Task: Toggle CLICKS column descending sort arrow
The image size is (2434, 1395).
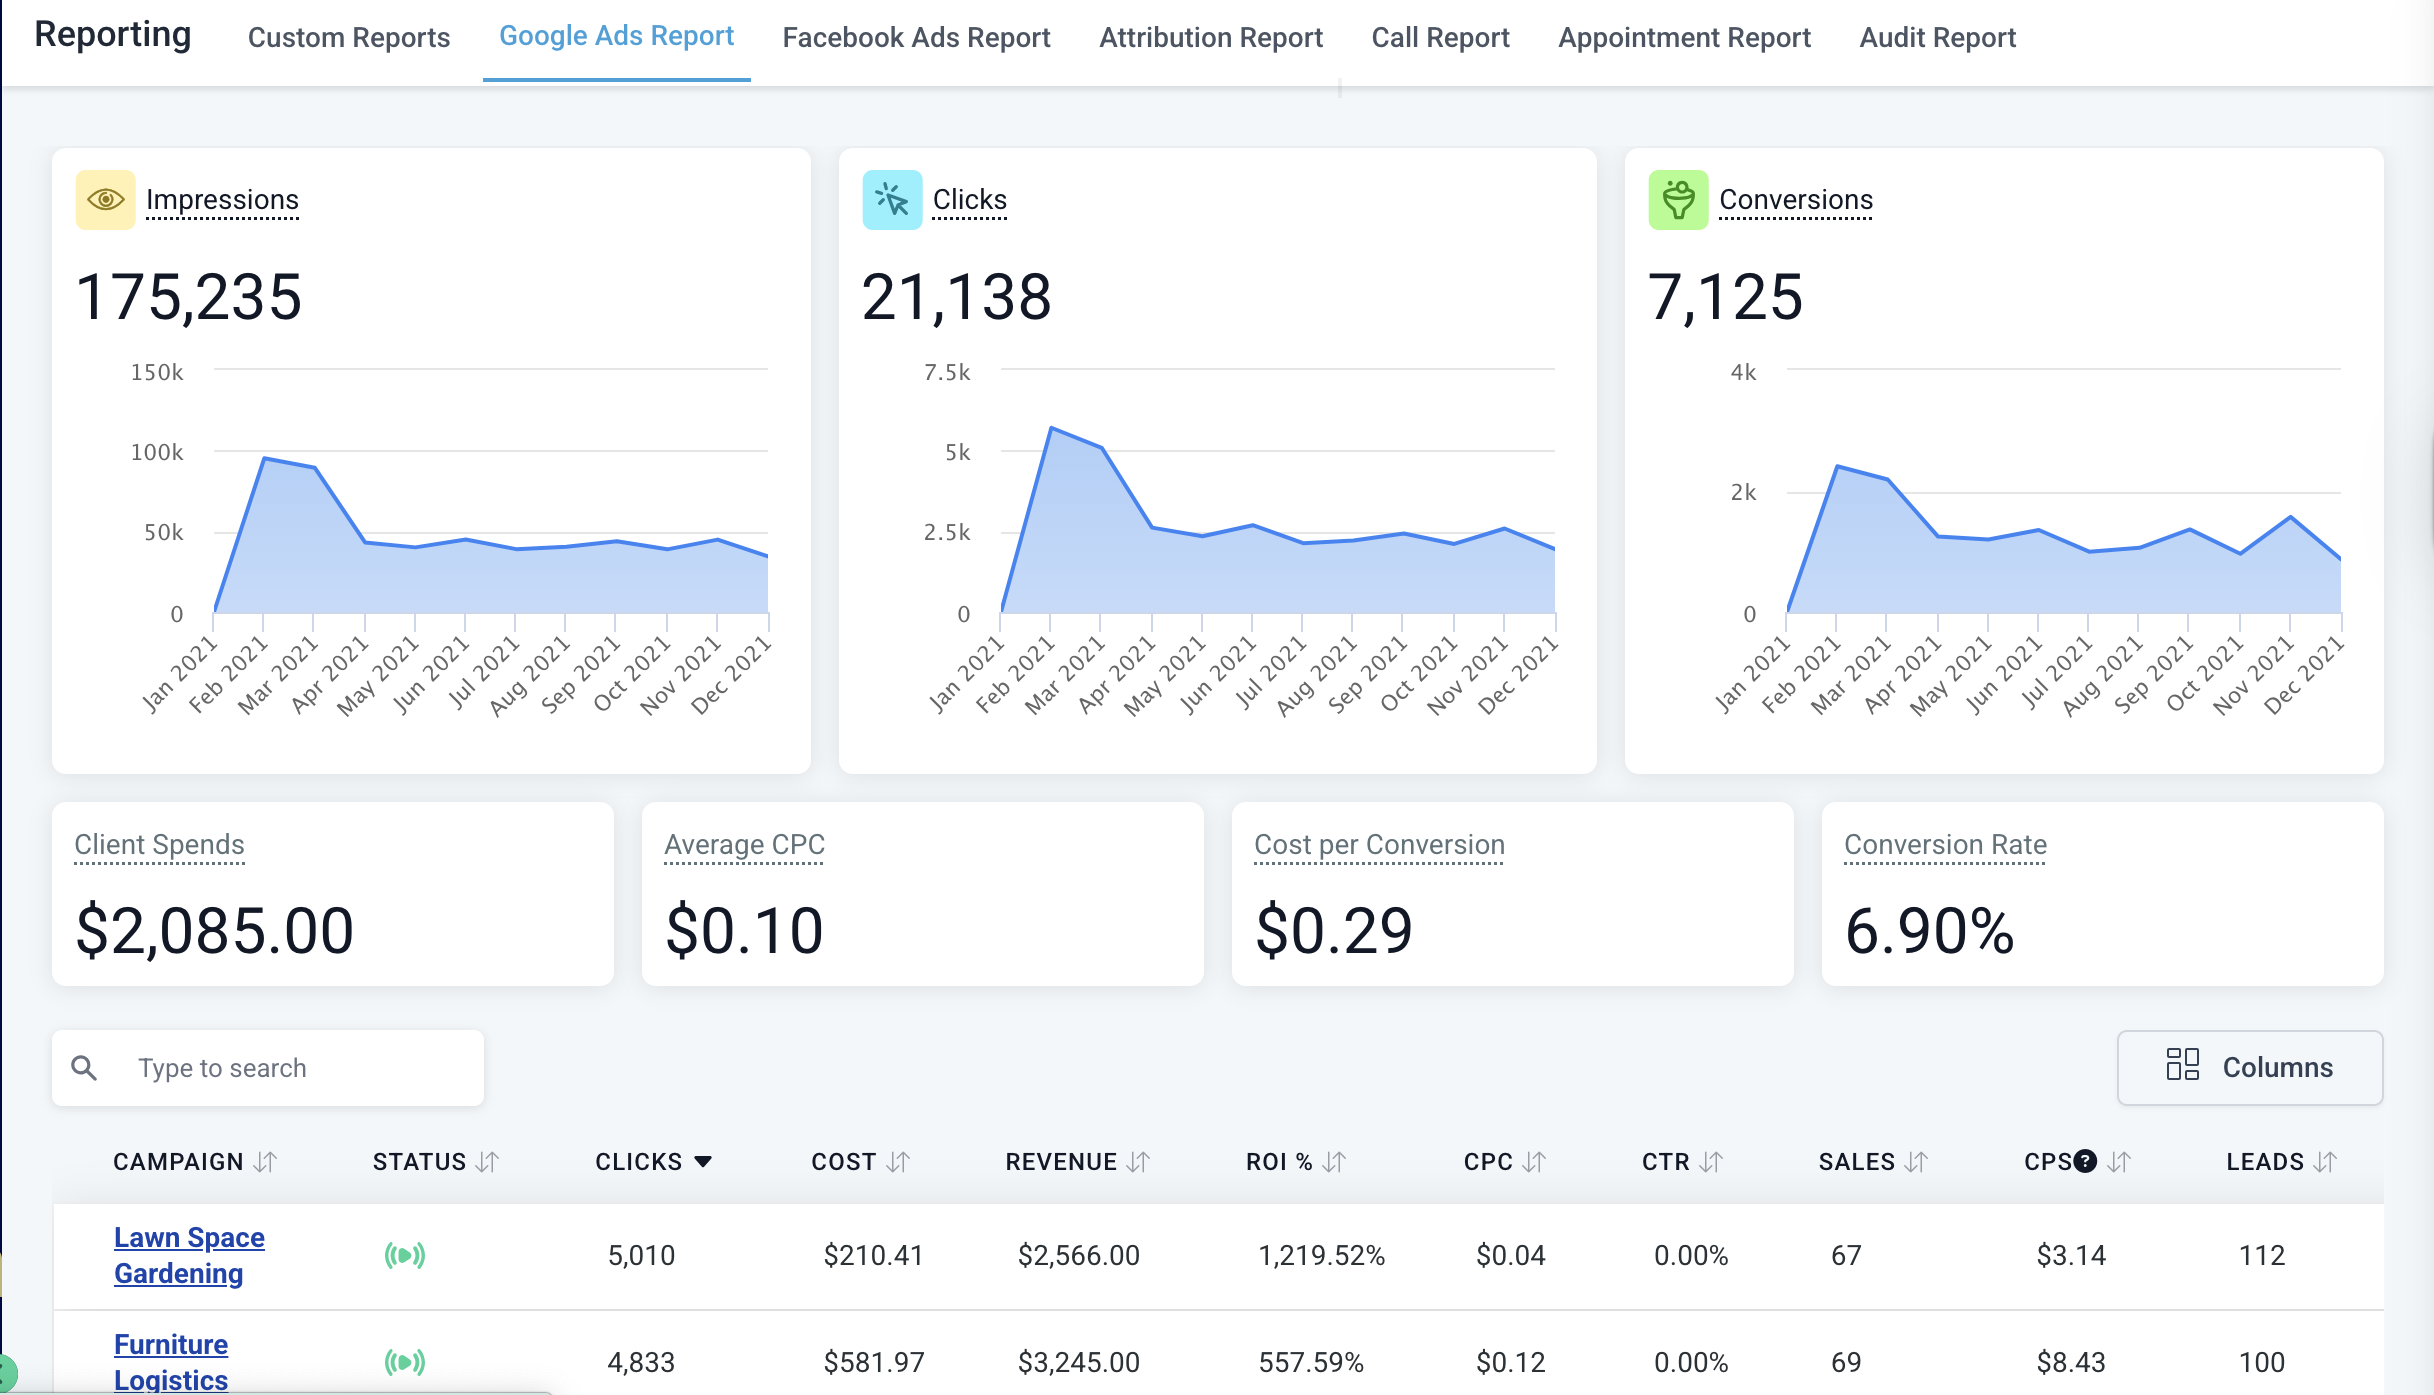Action: 703,1162
